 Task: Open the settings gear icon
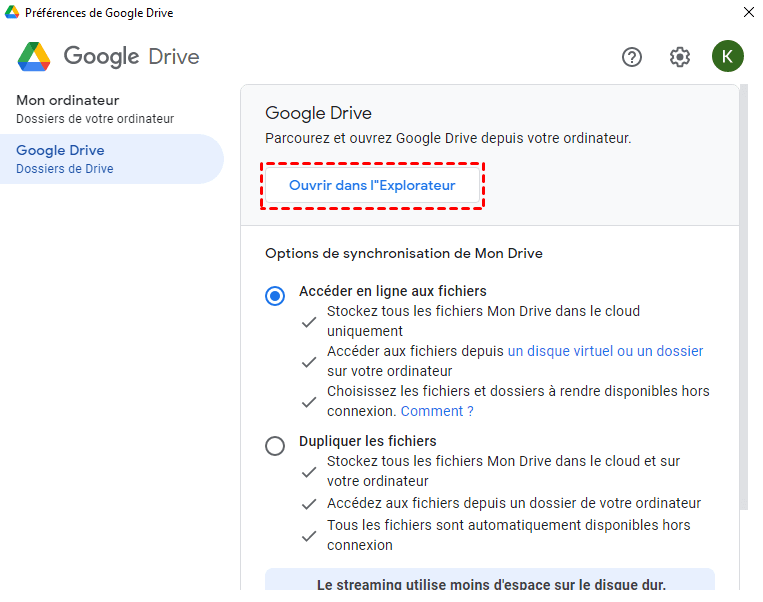pos(680,57)
